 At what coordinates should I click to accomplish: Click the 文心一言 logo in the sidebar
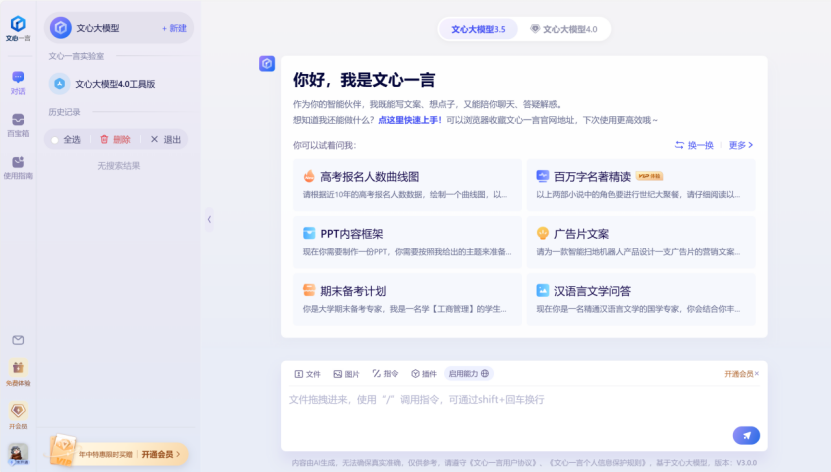pyautogui.click(x=18, y=28)
